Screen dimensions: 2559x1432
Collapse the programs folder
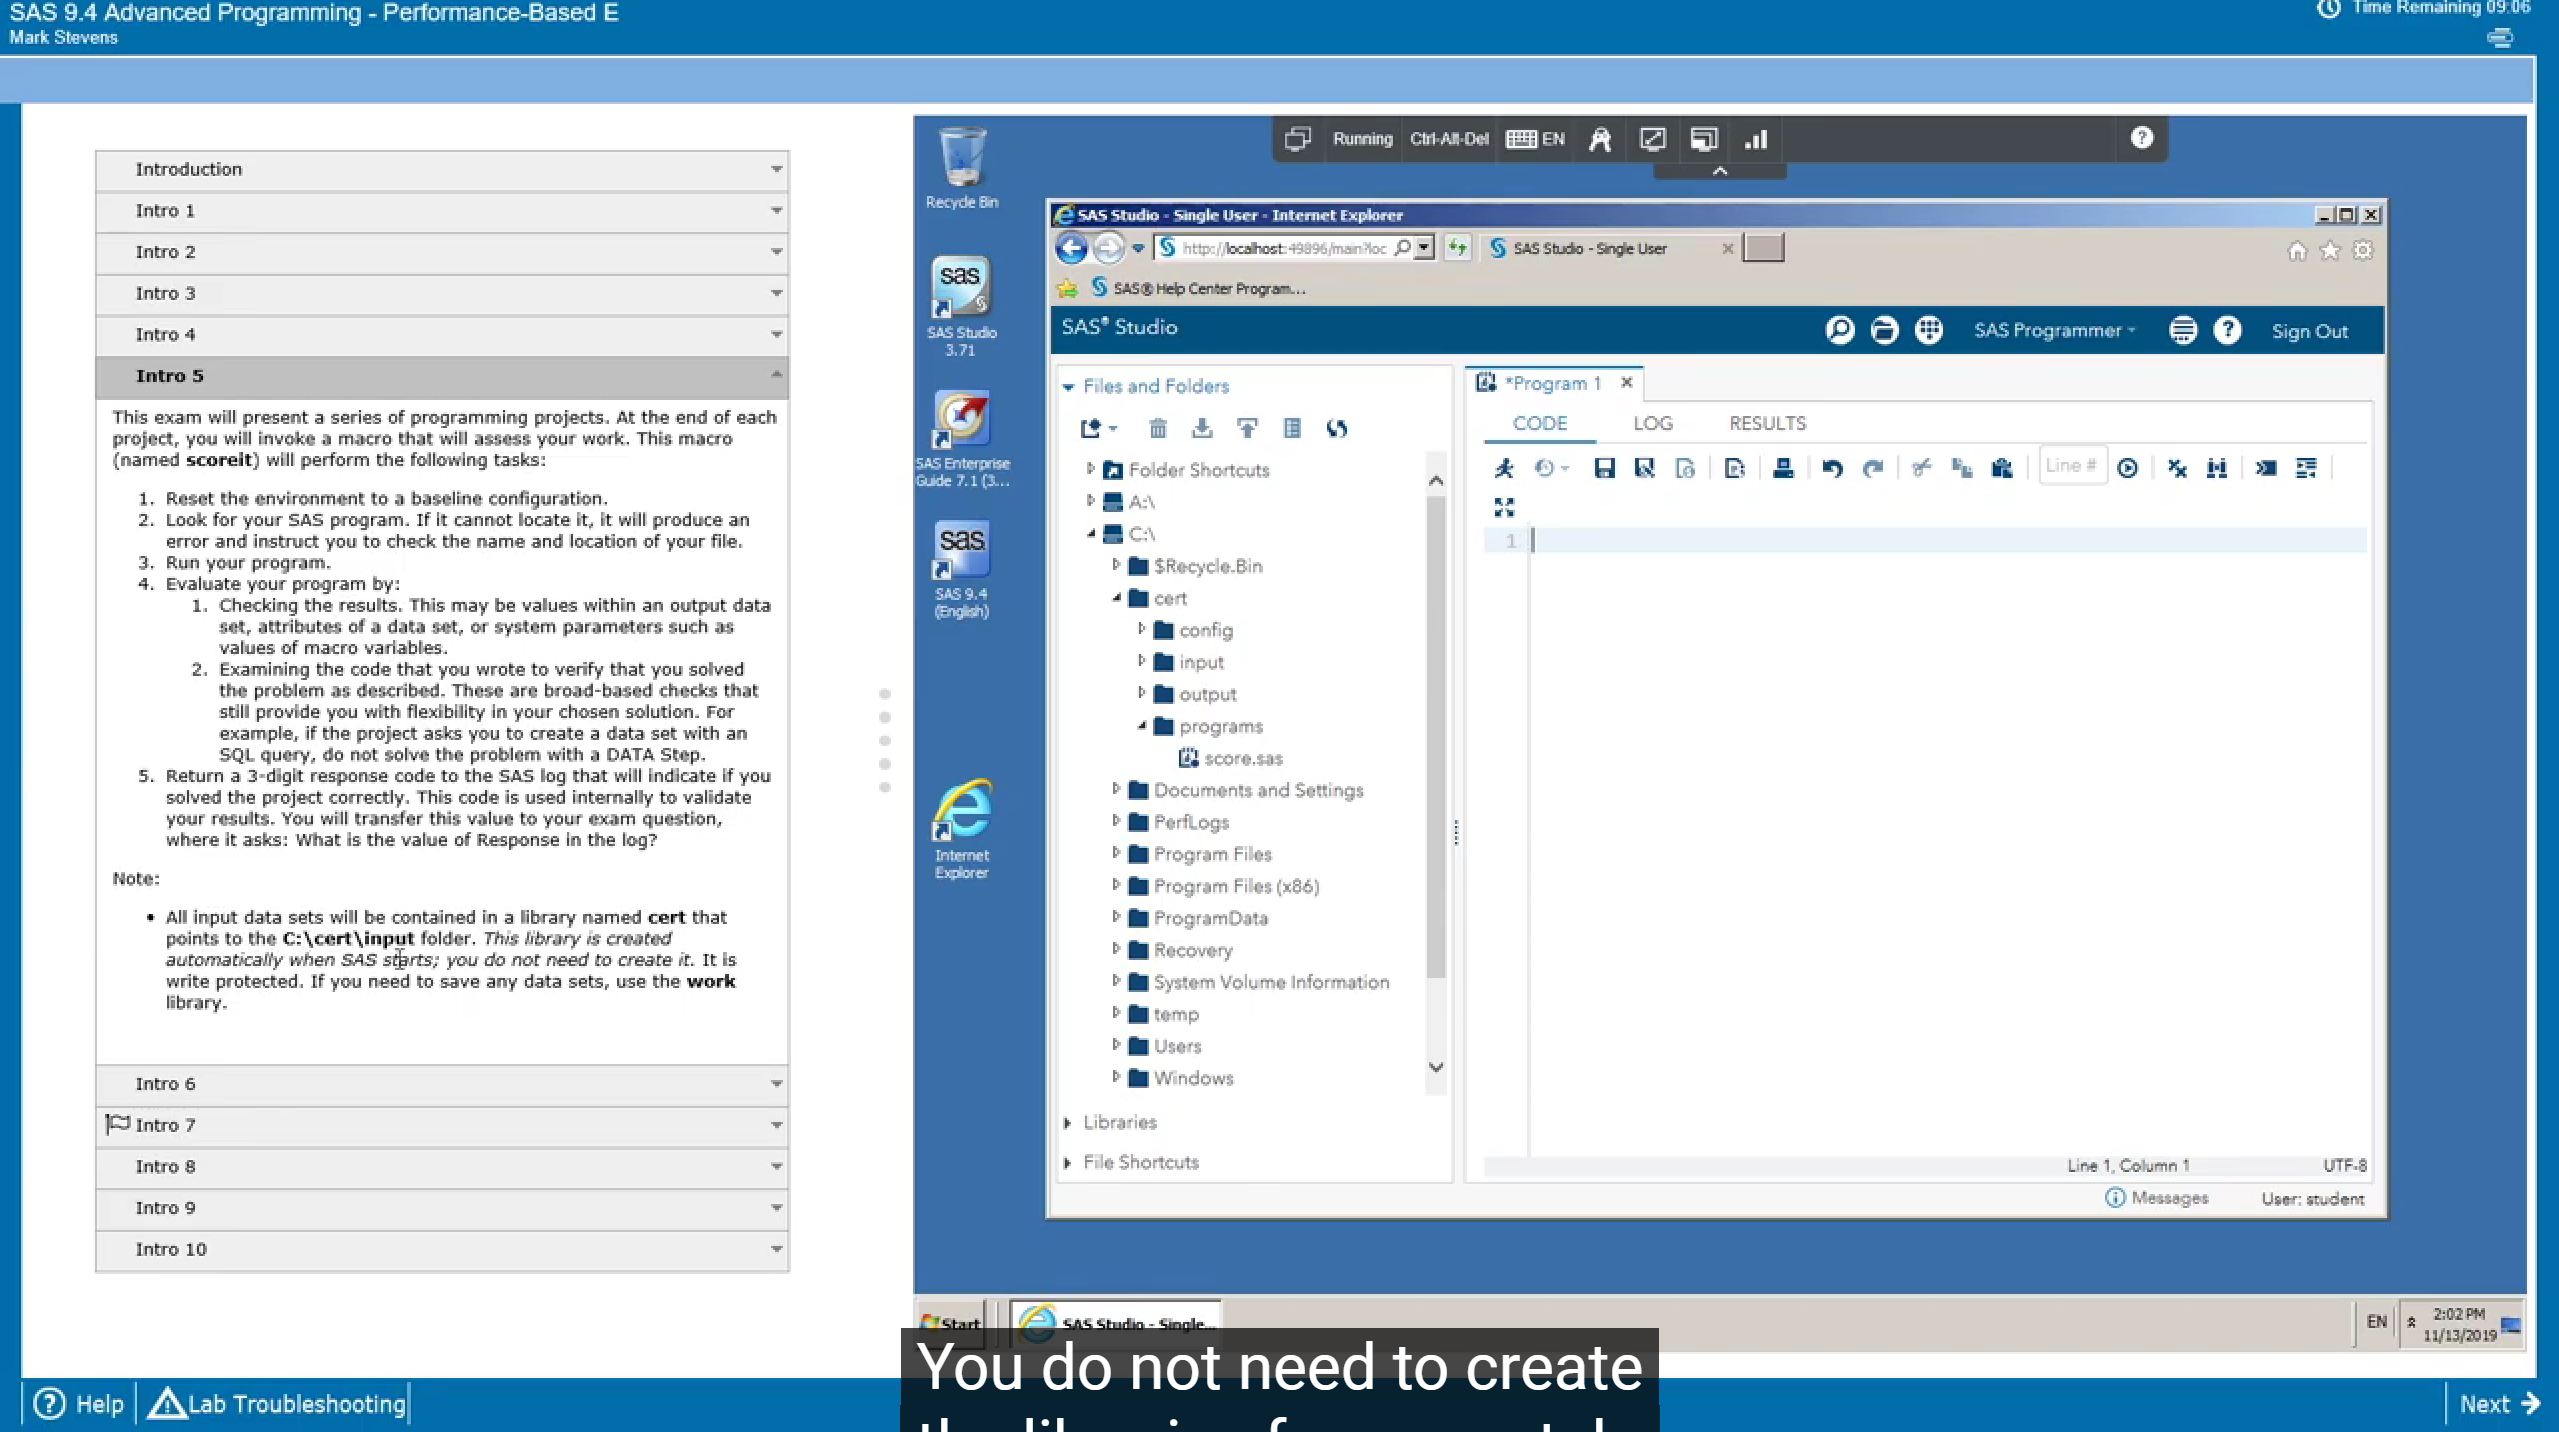point(1141,726)
